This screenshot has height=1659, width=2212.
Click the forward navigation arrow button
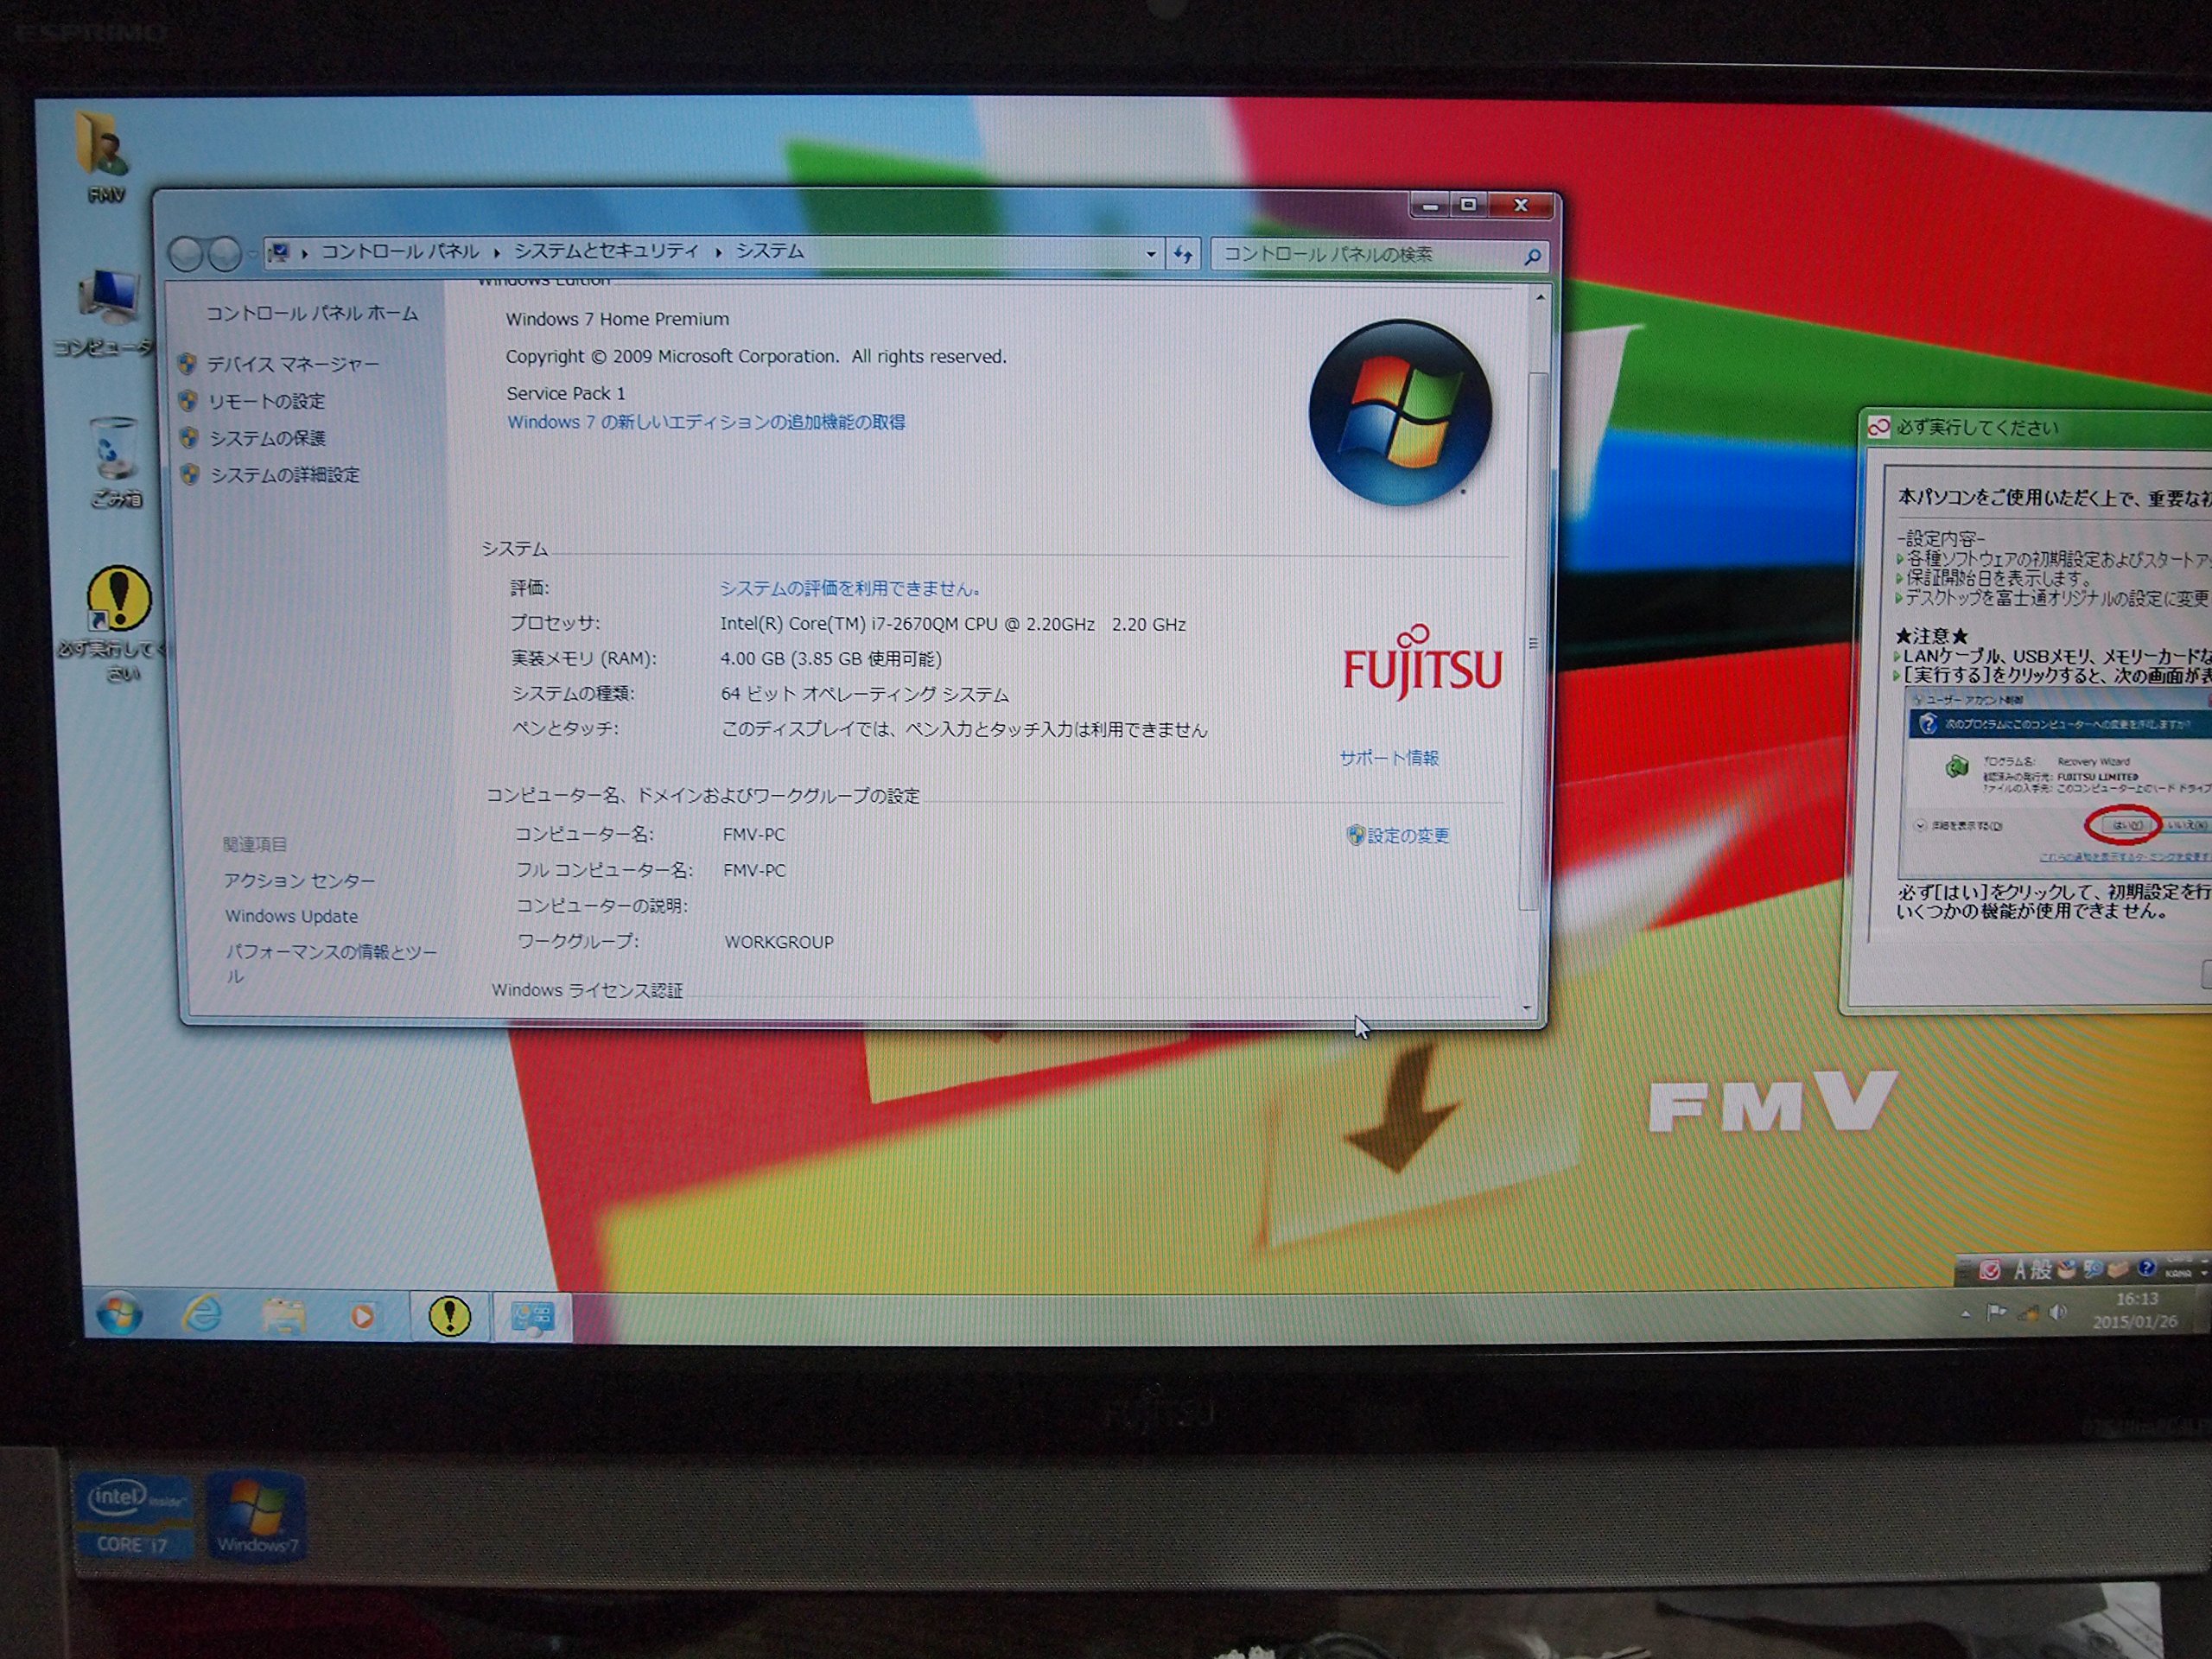tap(224, 254)
